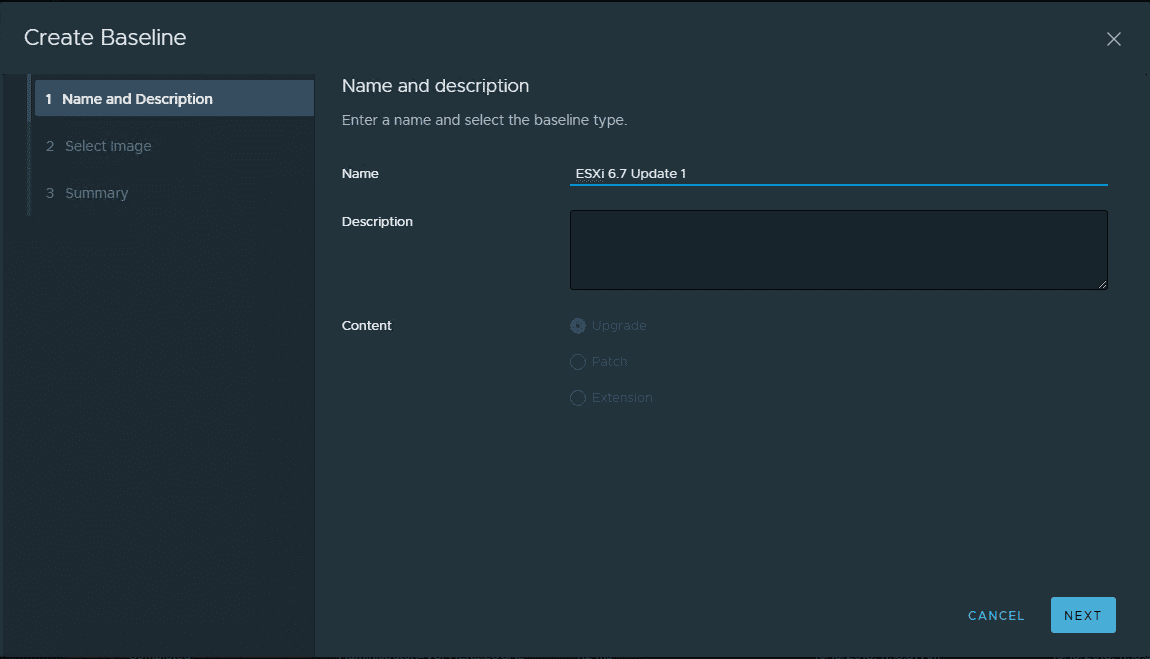The image size is (1150, 659).
Task: Click the Name field label
Action: (x=360, y=173)
